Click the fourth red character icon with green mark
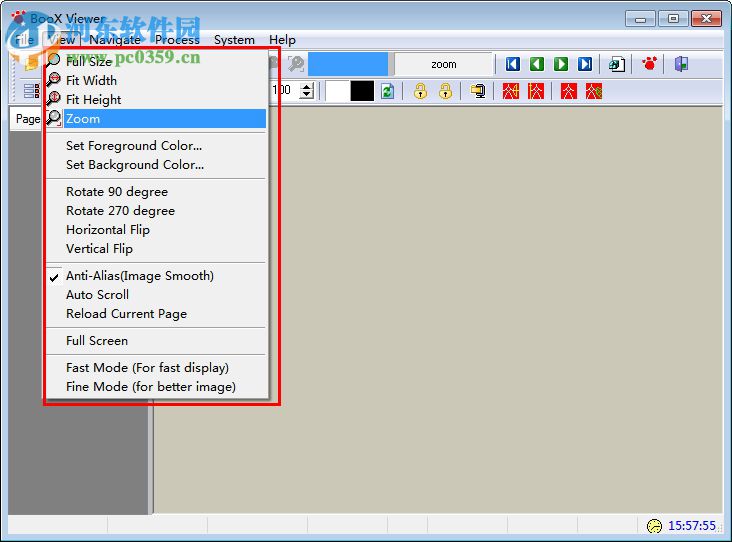This screenshot has height=542, width=732. pos(593,91)
